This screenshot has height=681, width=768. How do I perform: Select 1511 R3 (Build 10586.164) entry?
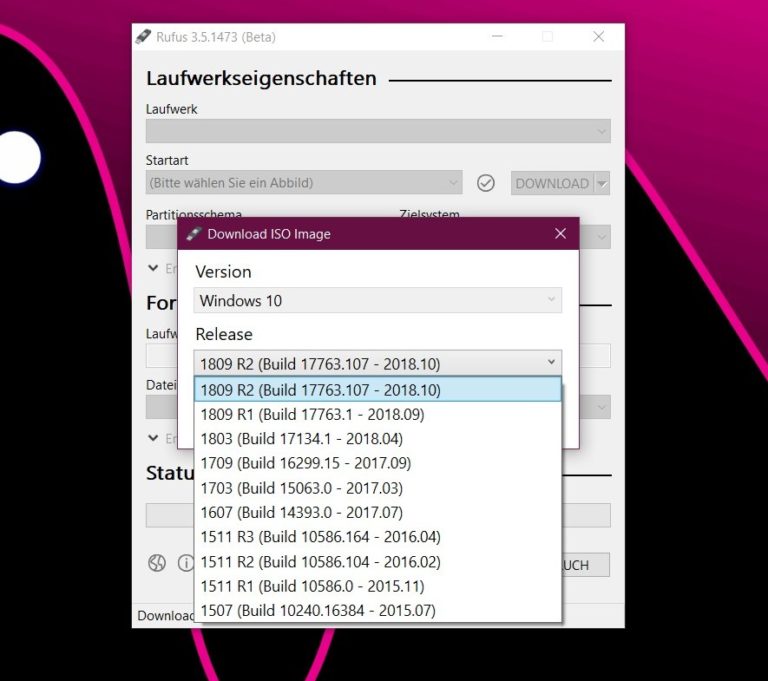[x=378, y=537]
